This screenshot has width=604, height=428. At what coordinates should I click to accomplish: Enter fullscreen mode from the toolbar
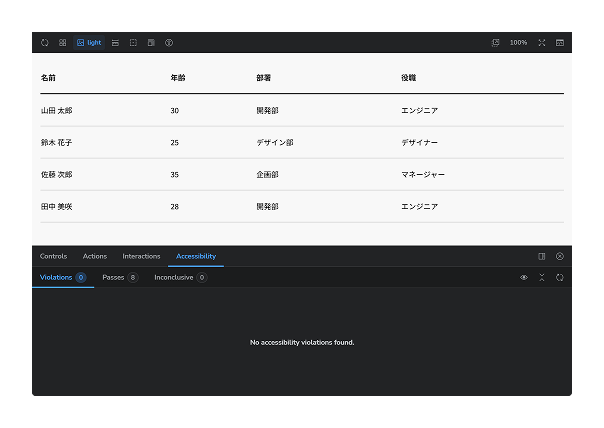point(542,43)
